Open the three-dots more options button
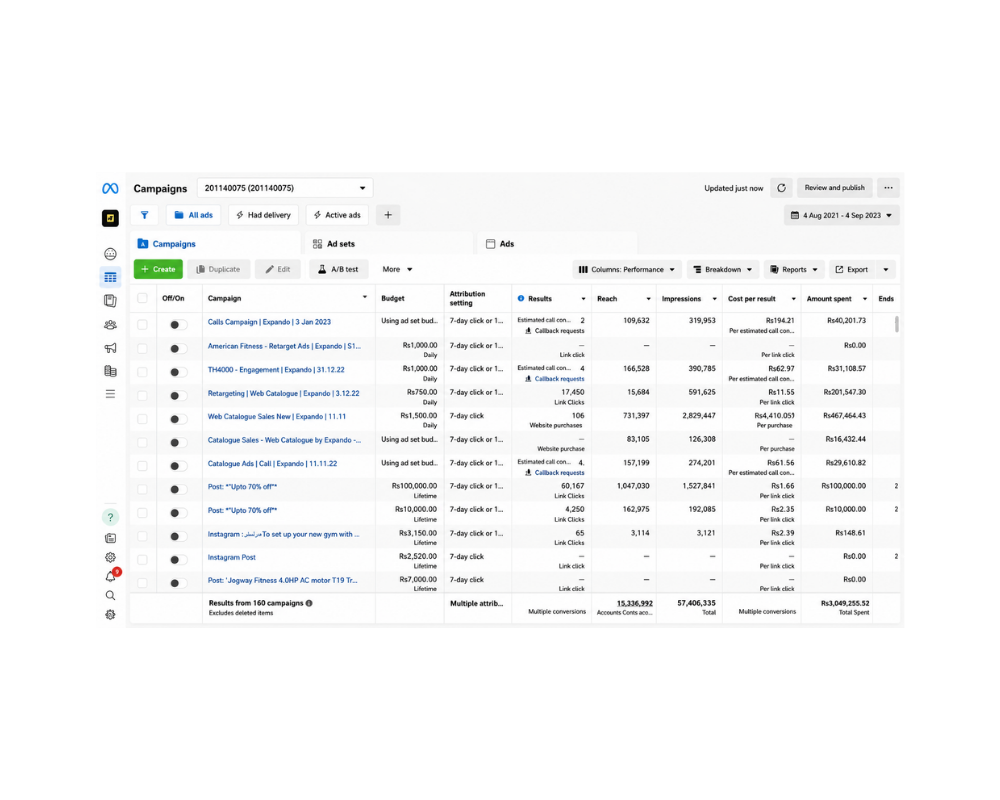1000x800 pixels. 888,188
